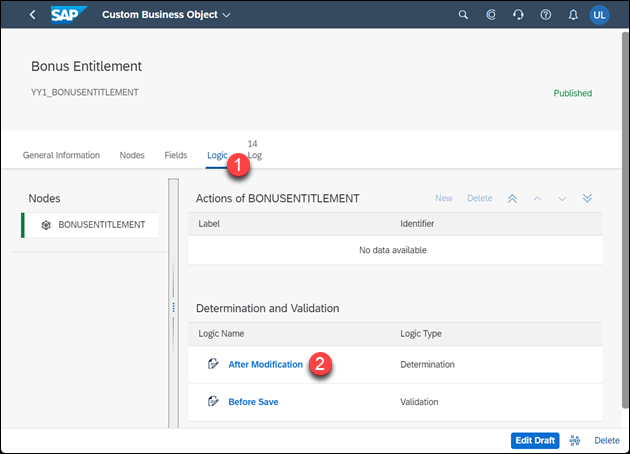Click the edit icon beside Before Save

point(213,401)
